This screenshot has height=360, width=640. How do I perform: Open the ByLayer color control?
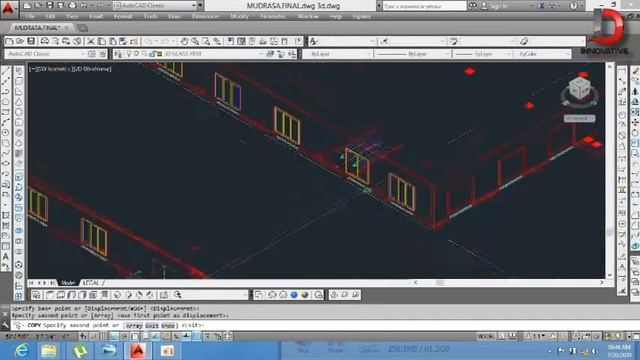[x=338, y=54]
